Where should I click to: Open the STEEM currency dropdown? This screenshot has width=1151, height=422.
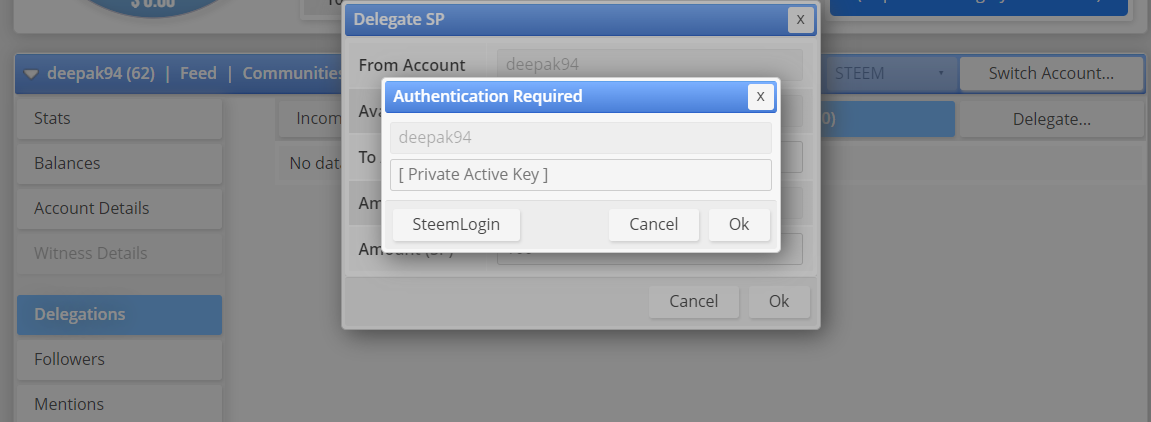(888, 73)
